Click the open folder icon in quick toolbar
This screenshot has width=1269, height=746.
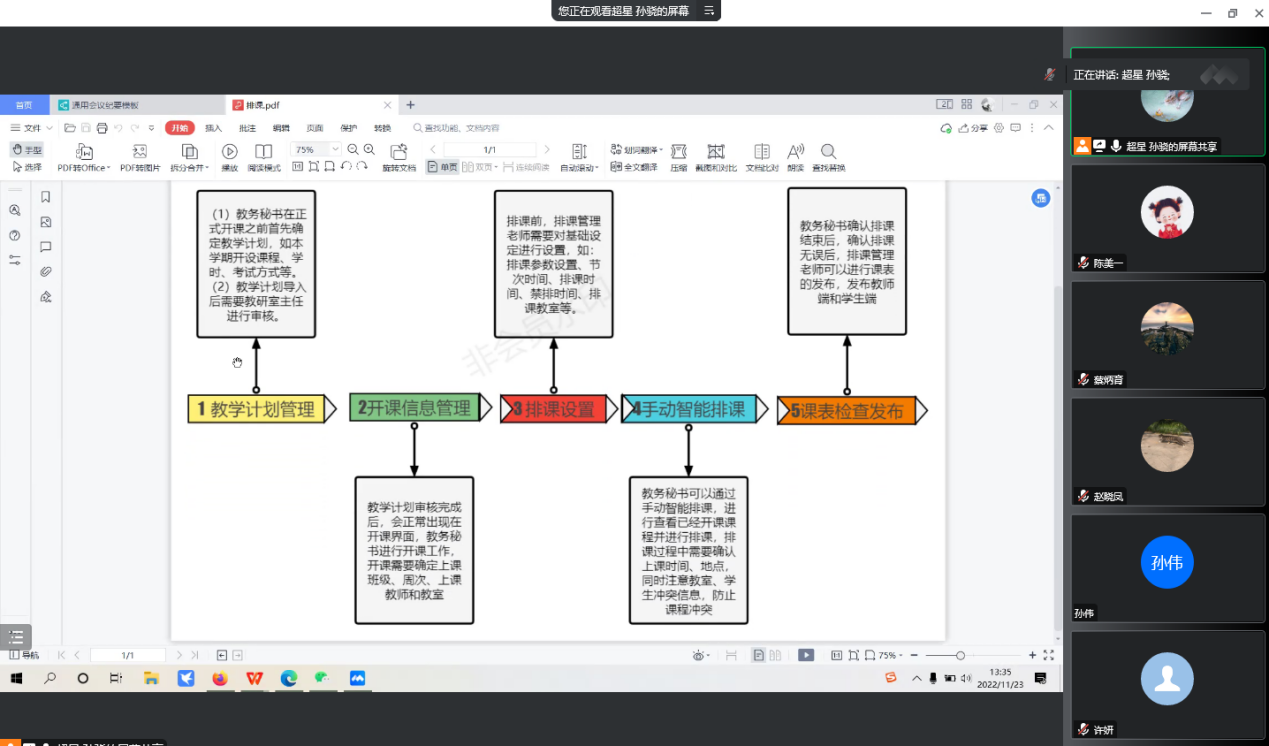click(70, 128)
